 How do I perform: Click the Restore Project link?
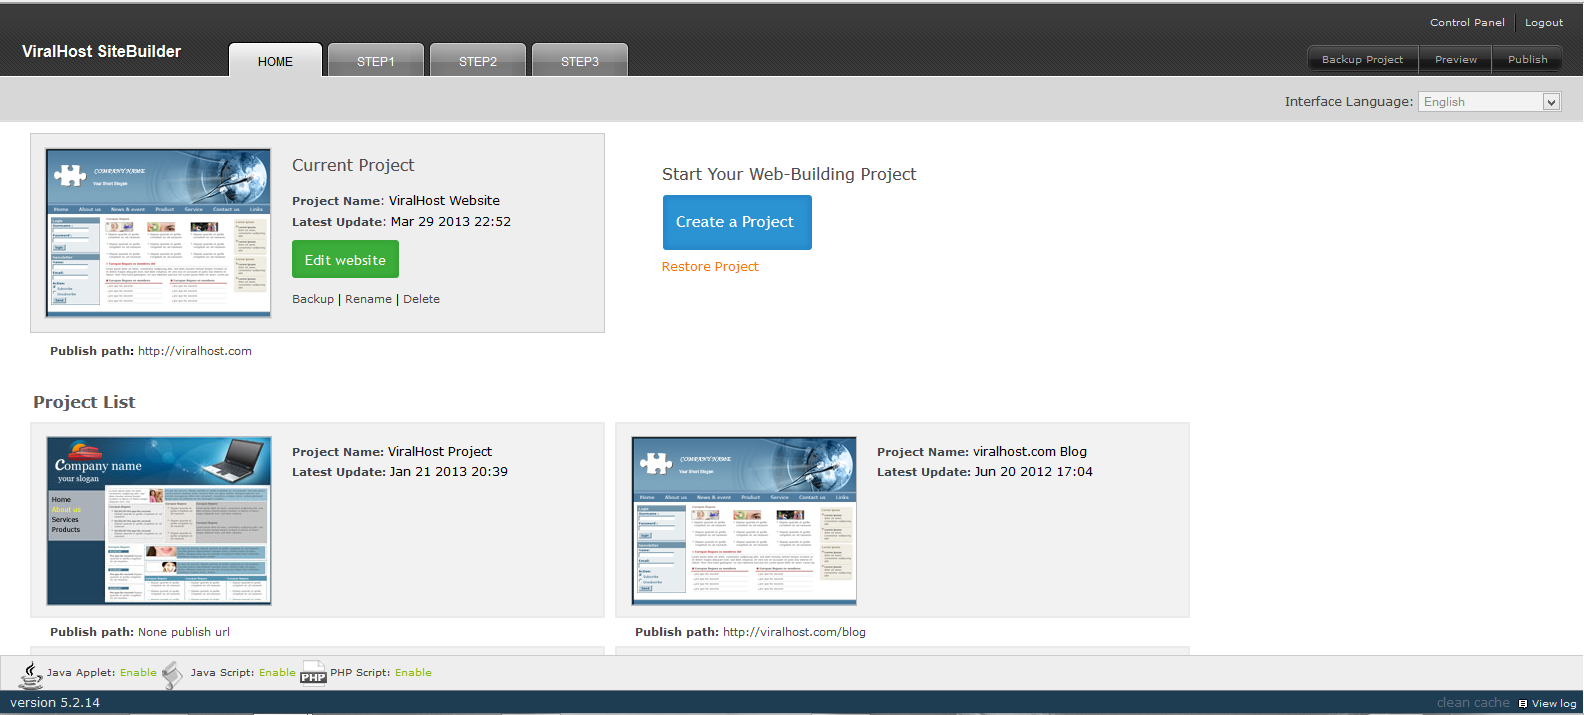click(x=710, y=267)
